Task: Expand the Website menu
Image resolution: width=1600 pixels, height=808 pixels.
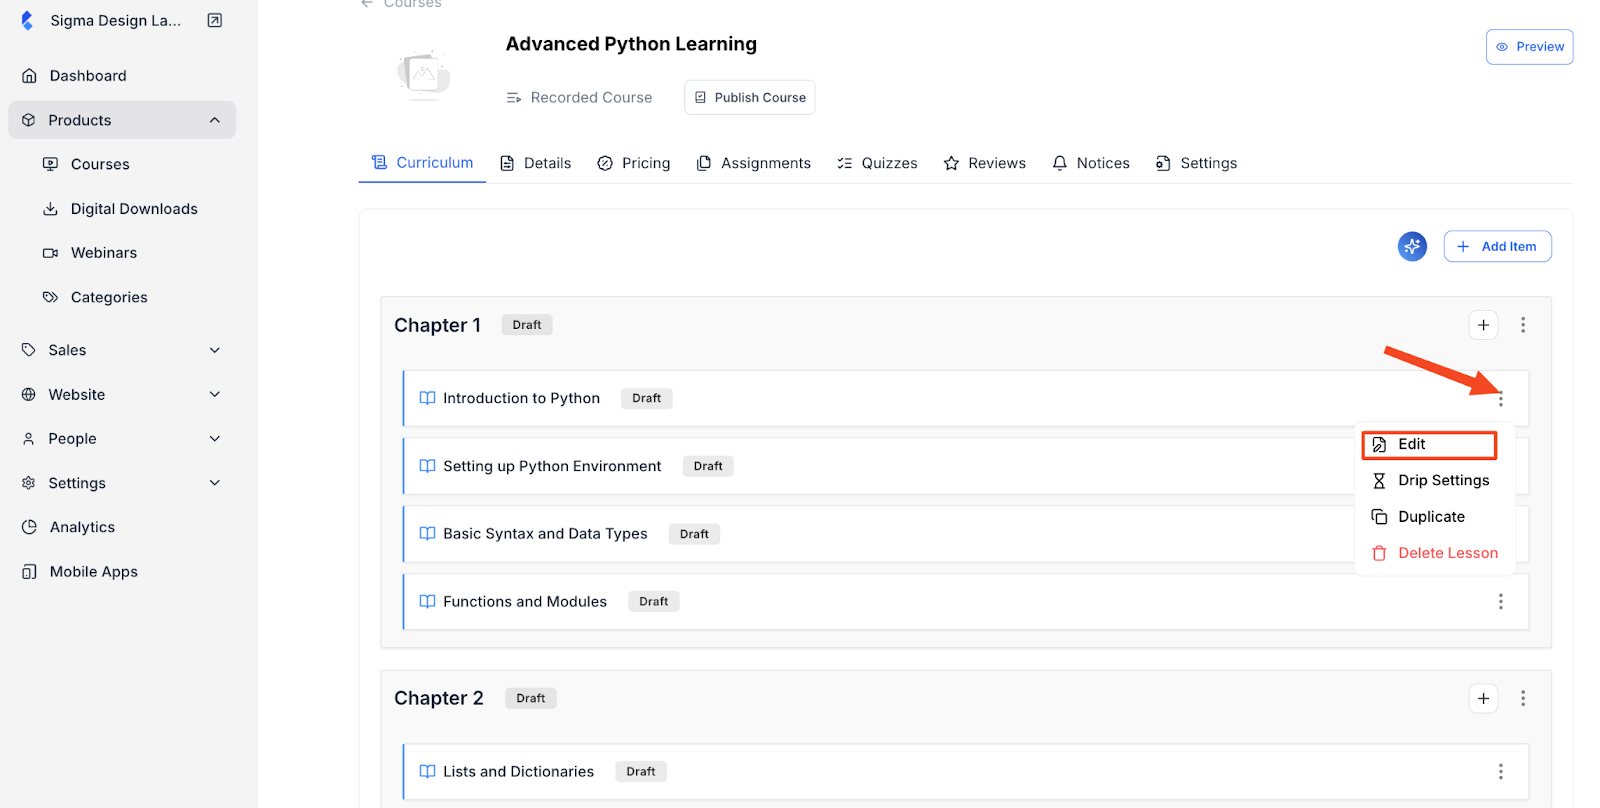Action: pos(122,394)
